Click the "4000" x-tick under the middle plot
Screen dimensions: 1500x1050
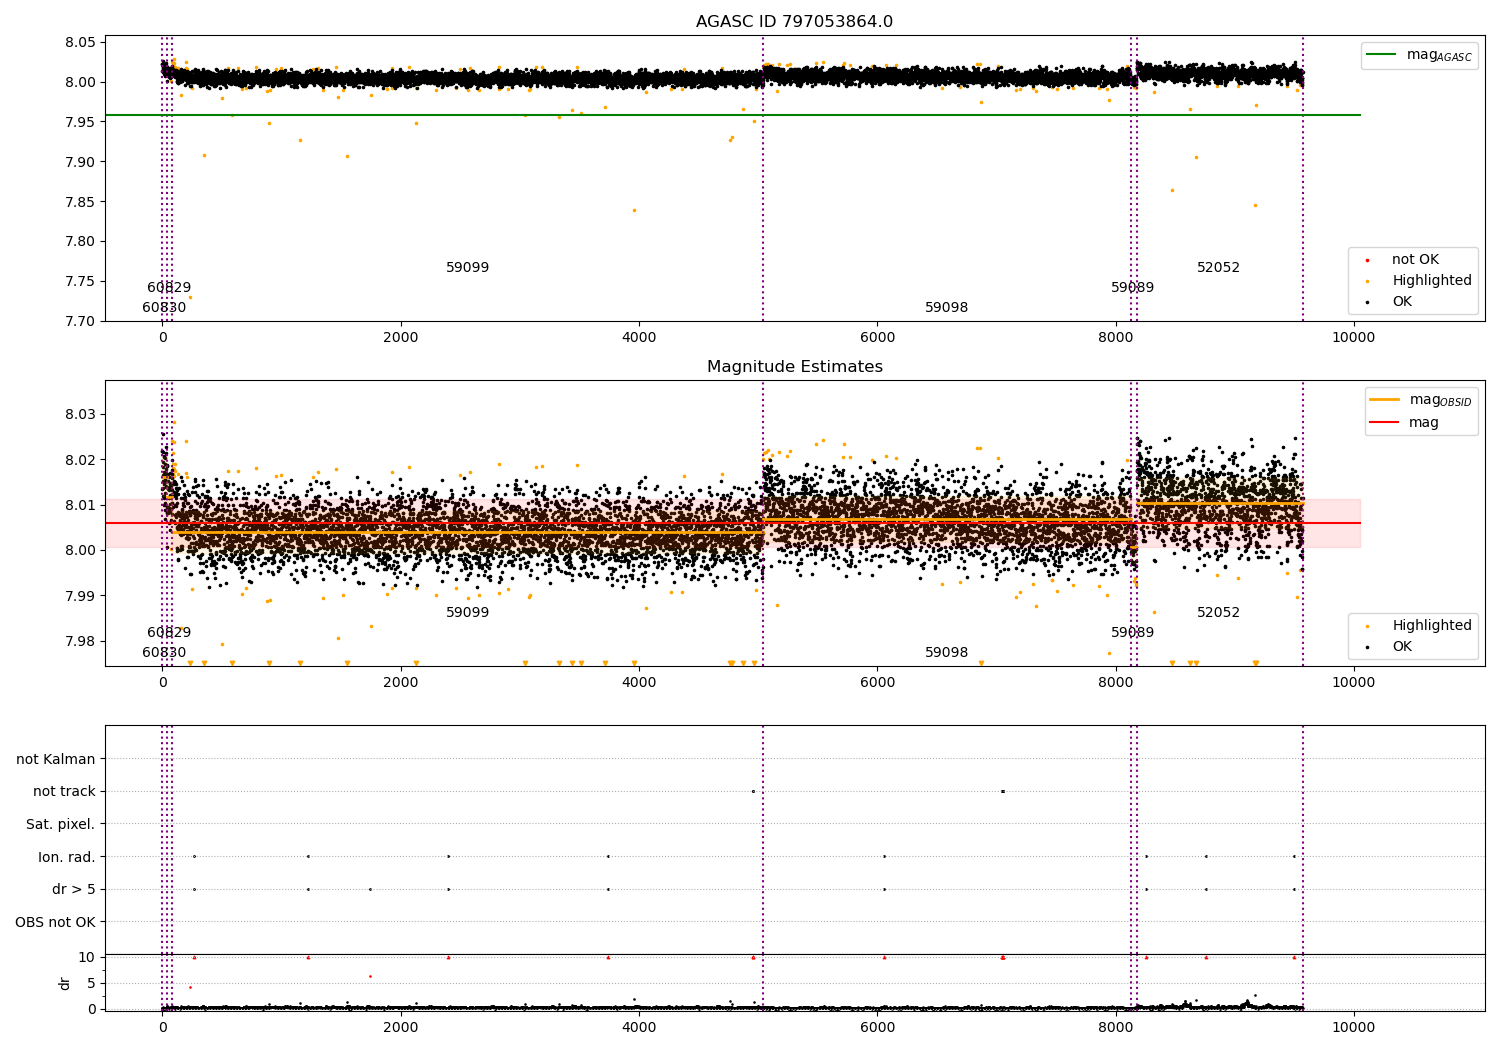(x=639, y=683)
